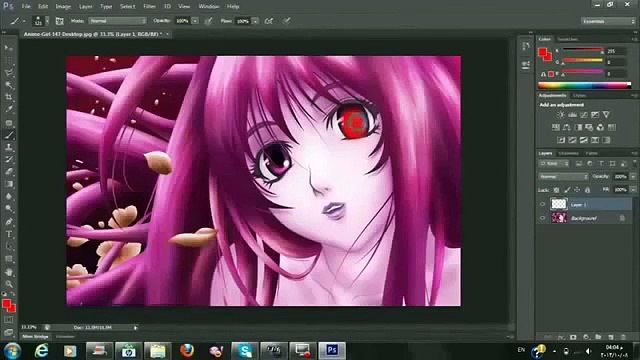
Task: Select the Eraser tool
Action: pos(9,172)
